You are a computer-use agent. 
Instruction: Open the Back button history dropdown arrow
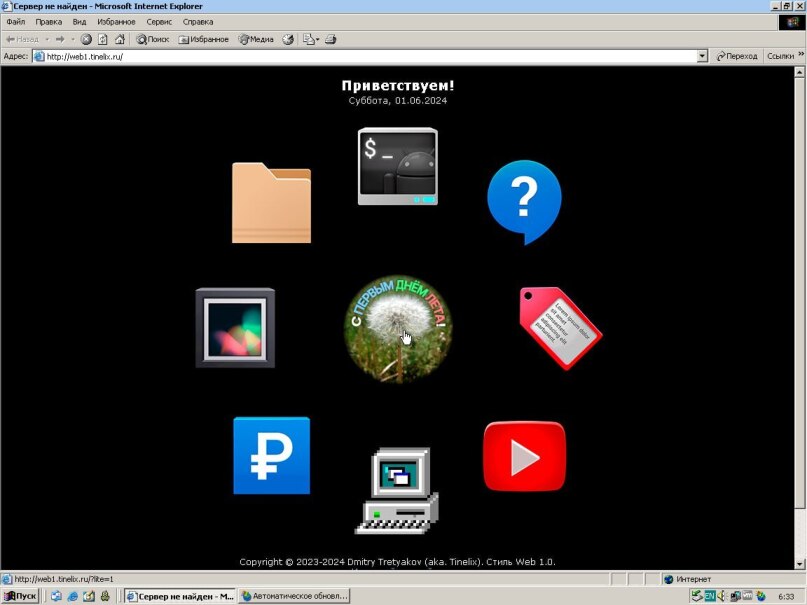(46, 40)
